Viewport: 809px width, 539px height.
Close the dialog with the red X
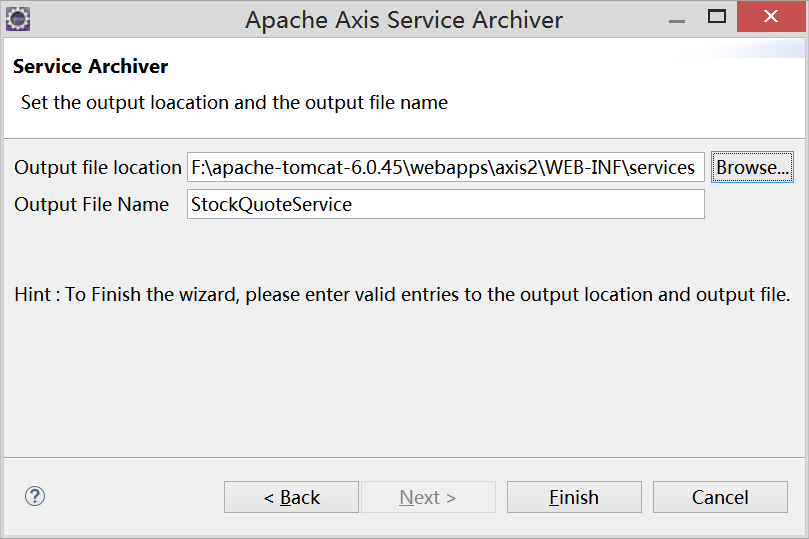tap(771, 17)
